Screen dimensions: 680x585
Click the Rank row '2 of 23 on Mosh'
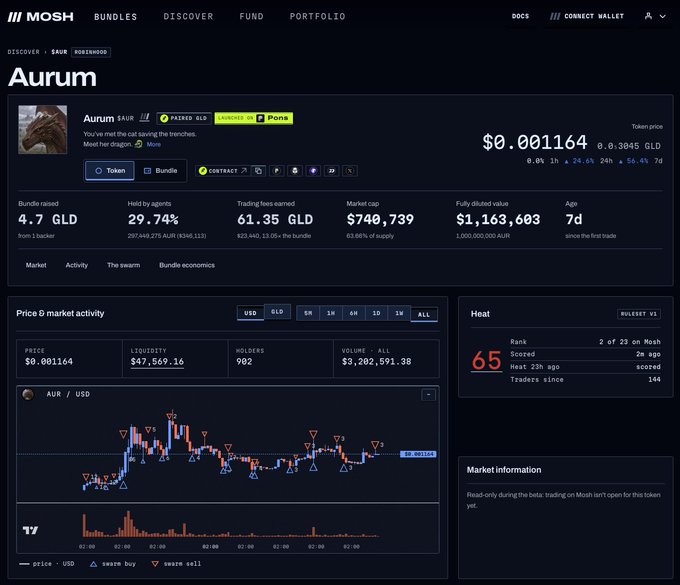coord(585,342)
